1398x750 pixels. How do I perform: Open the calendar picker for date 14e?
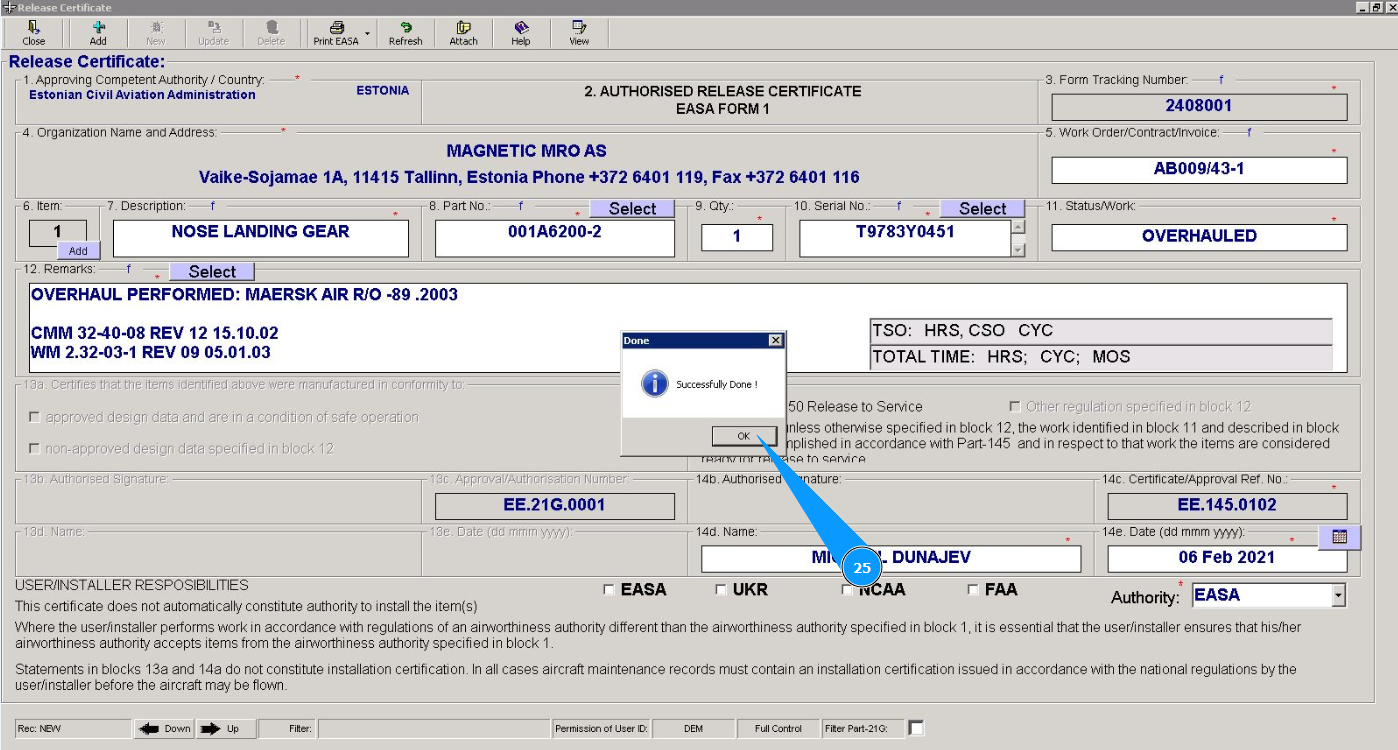click(x=1339, y=537)
